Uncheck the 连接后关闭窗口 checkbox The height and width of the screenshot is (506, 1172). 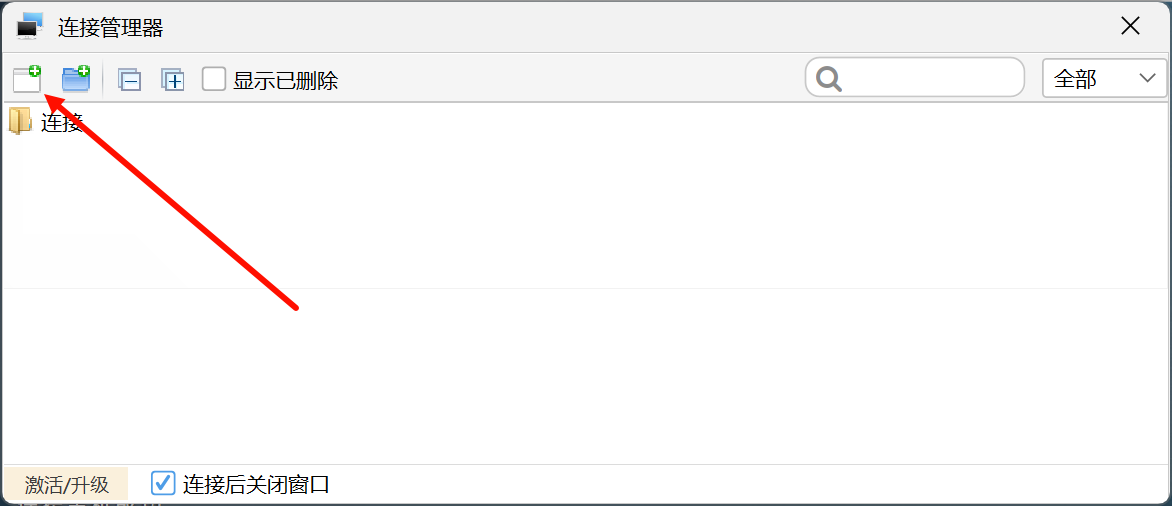163,484
